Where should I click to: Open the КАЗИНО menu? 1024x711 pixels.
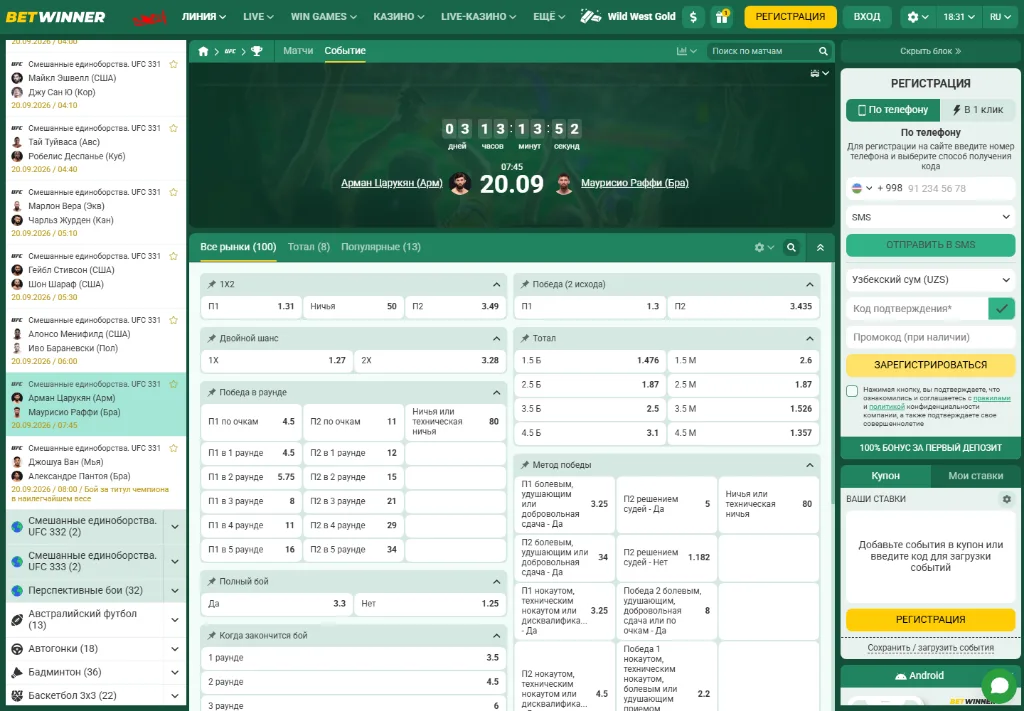pyautogui.click(x=398, y=17)
